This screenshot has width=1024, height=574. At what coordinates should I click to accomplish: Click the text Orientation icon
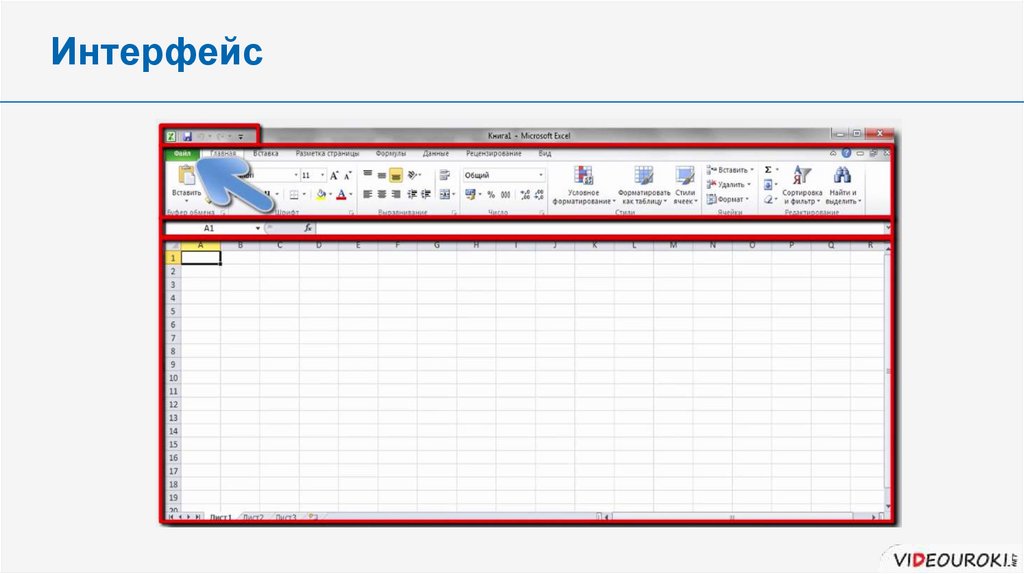[x=412, y=175]
